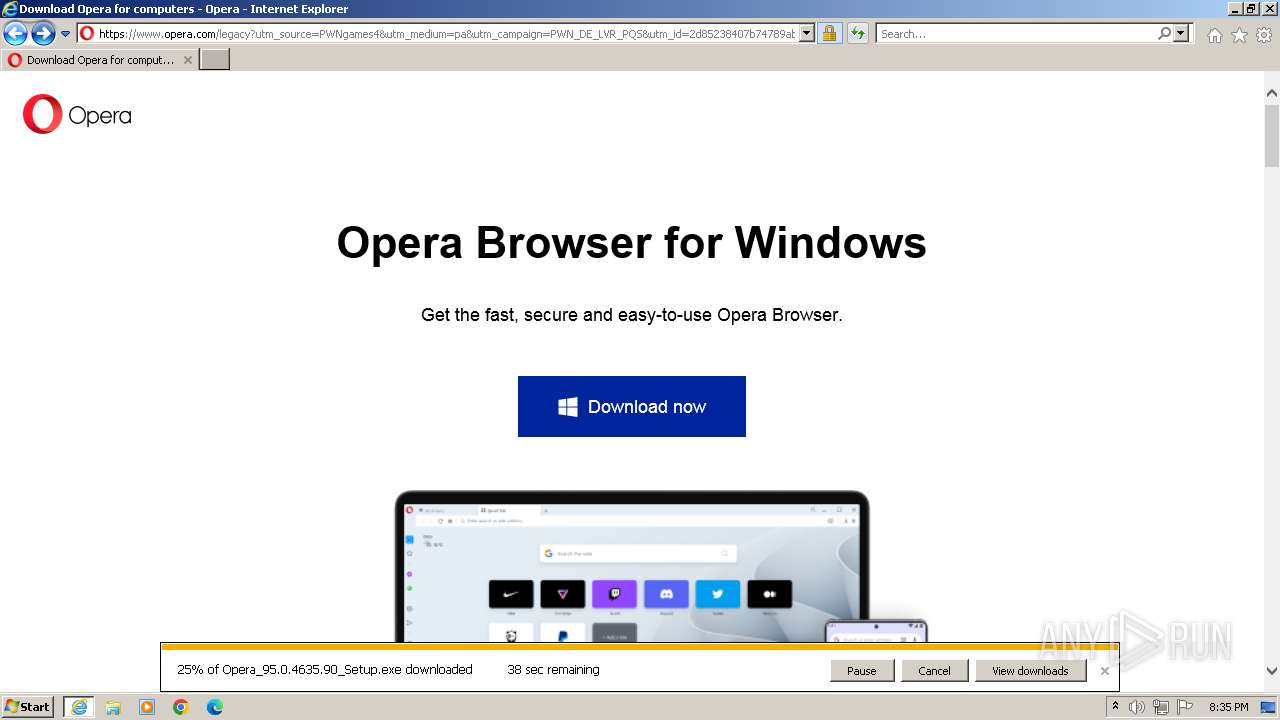
Task: Open Favorites star icon
Action: [1239, 35]
